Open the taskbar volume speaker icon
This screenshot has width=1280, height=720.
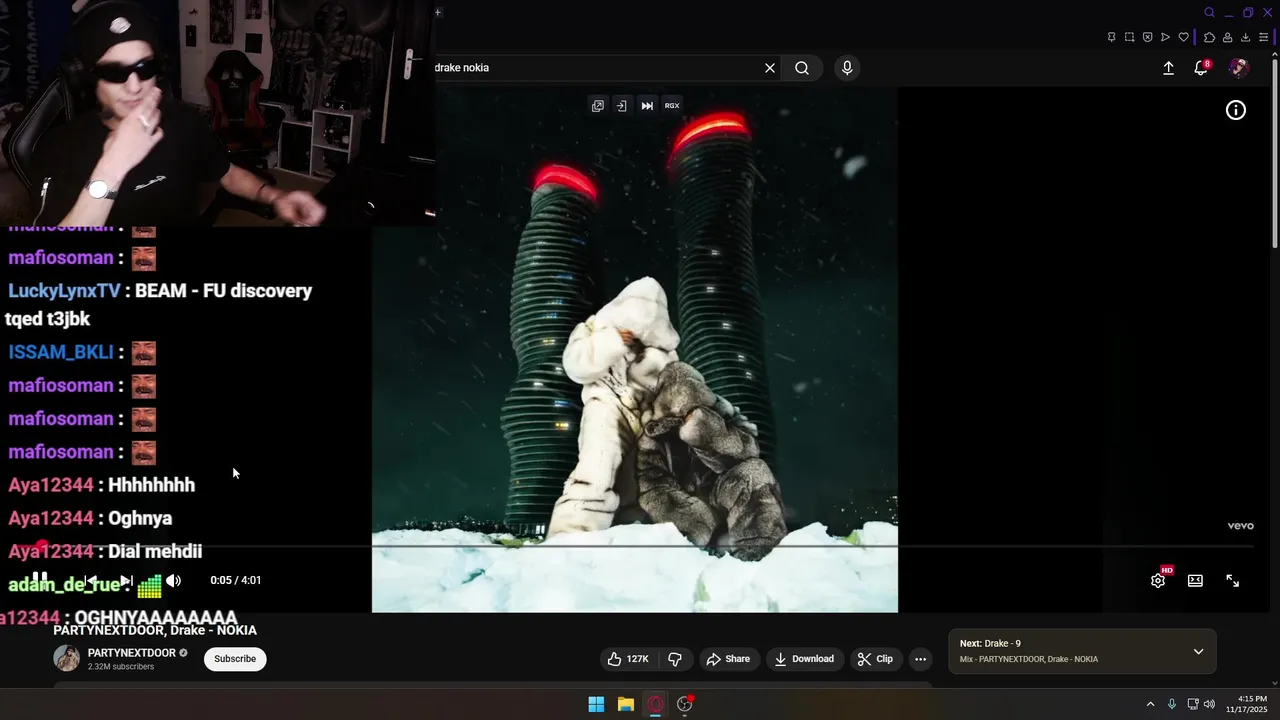(x=1209, y=704)
